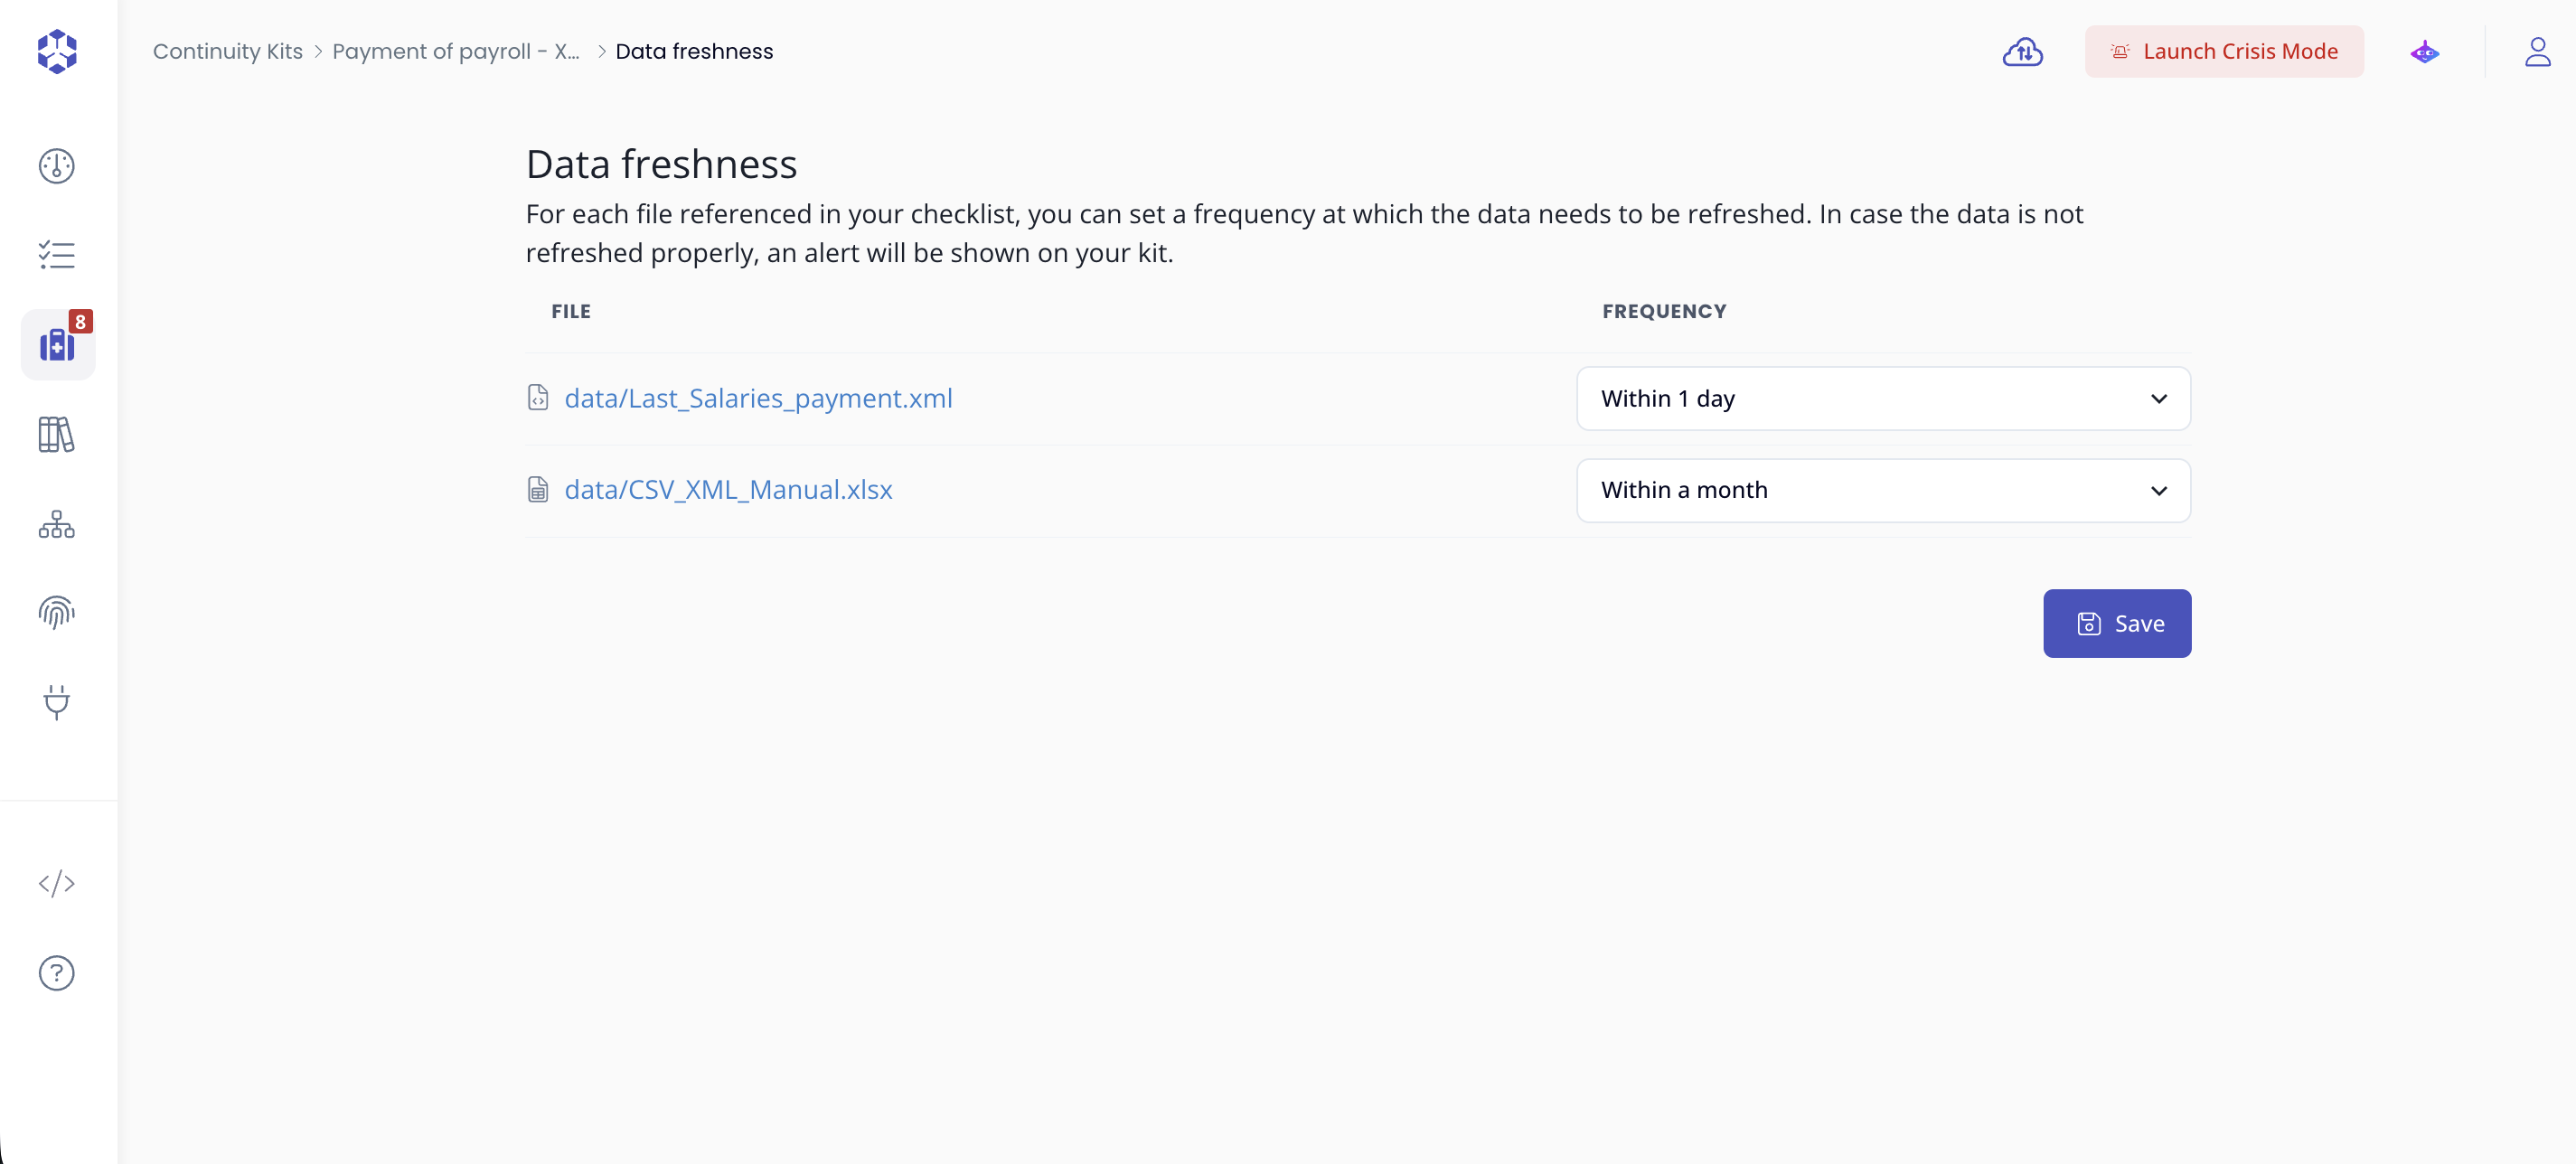Open the organization hierarchy sidebar icon
Image resolution: width=2576 pixels, height=1164 pixels.
click(56, 524)
